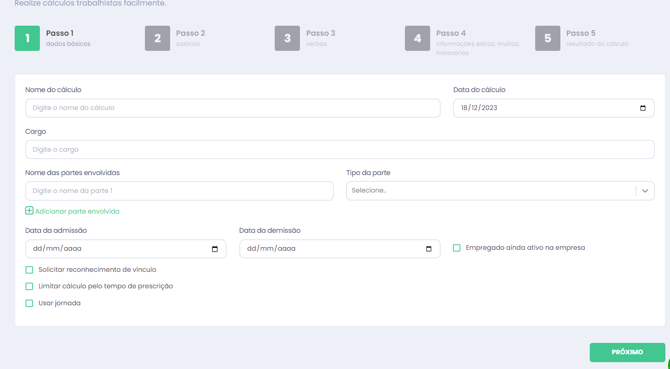Tick Limitar cálculo pelo tempo de prescrição
The width and height of the screenshot is (670, 369).
tap(29, 287)
